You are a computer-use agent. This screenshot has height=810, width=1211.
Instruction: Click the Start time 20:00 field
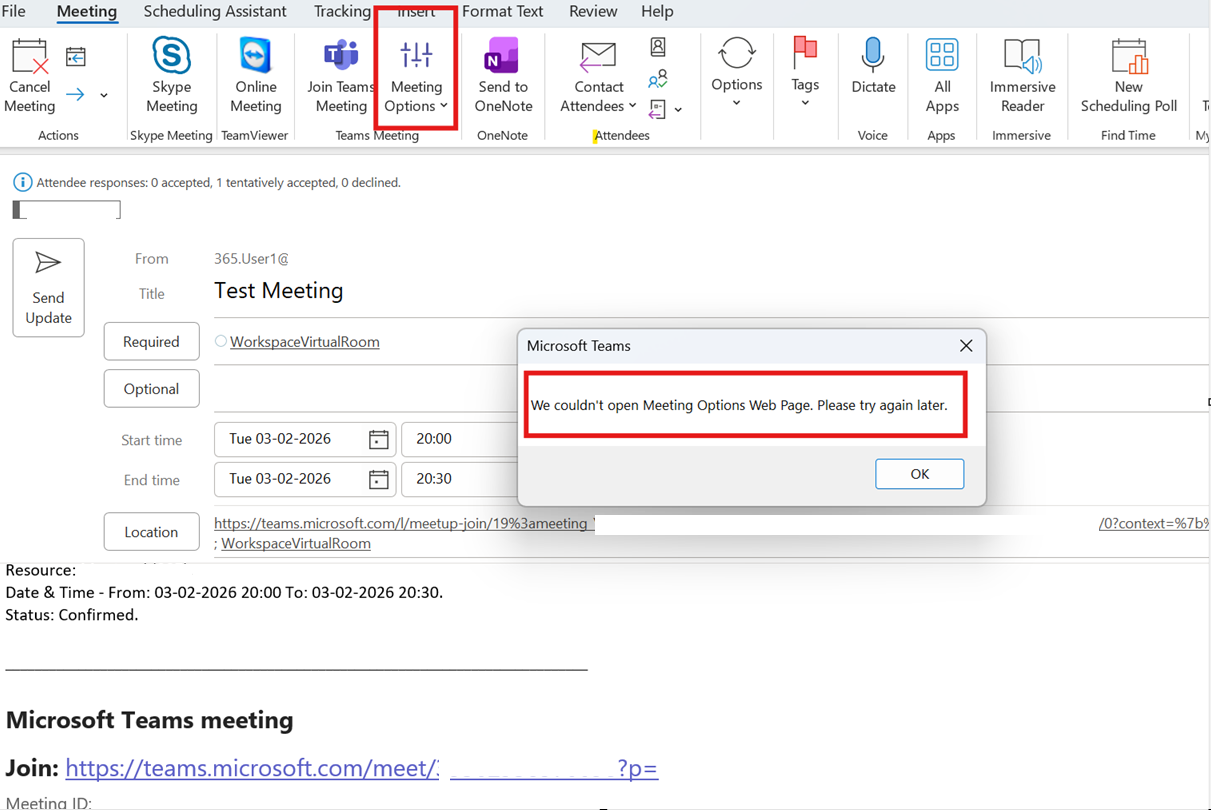pyautogui.click(x=459, y=439)
